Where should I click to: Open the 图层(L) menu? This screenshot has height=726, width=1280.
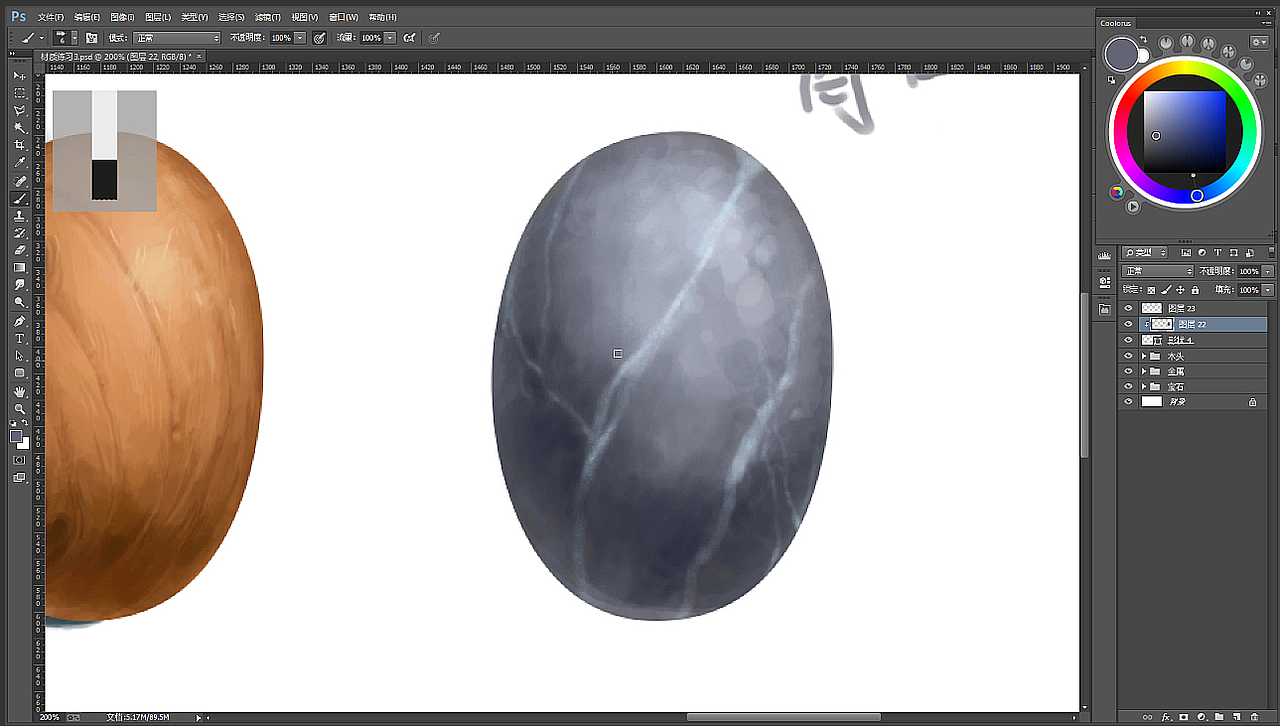[x=158, y=17]
